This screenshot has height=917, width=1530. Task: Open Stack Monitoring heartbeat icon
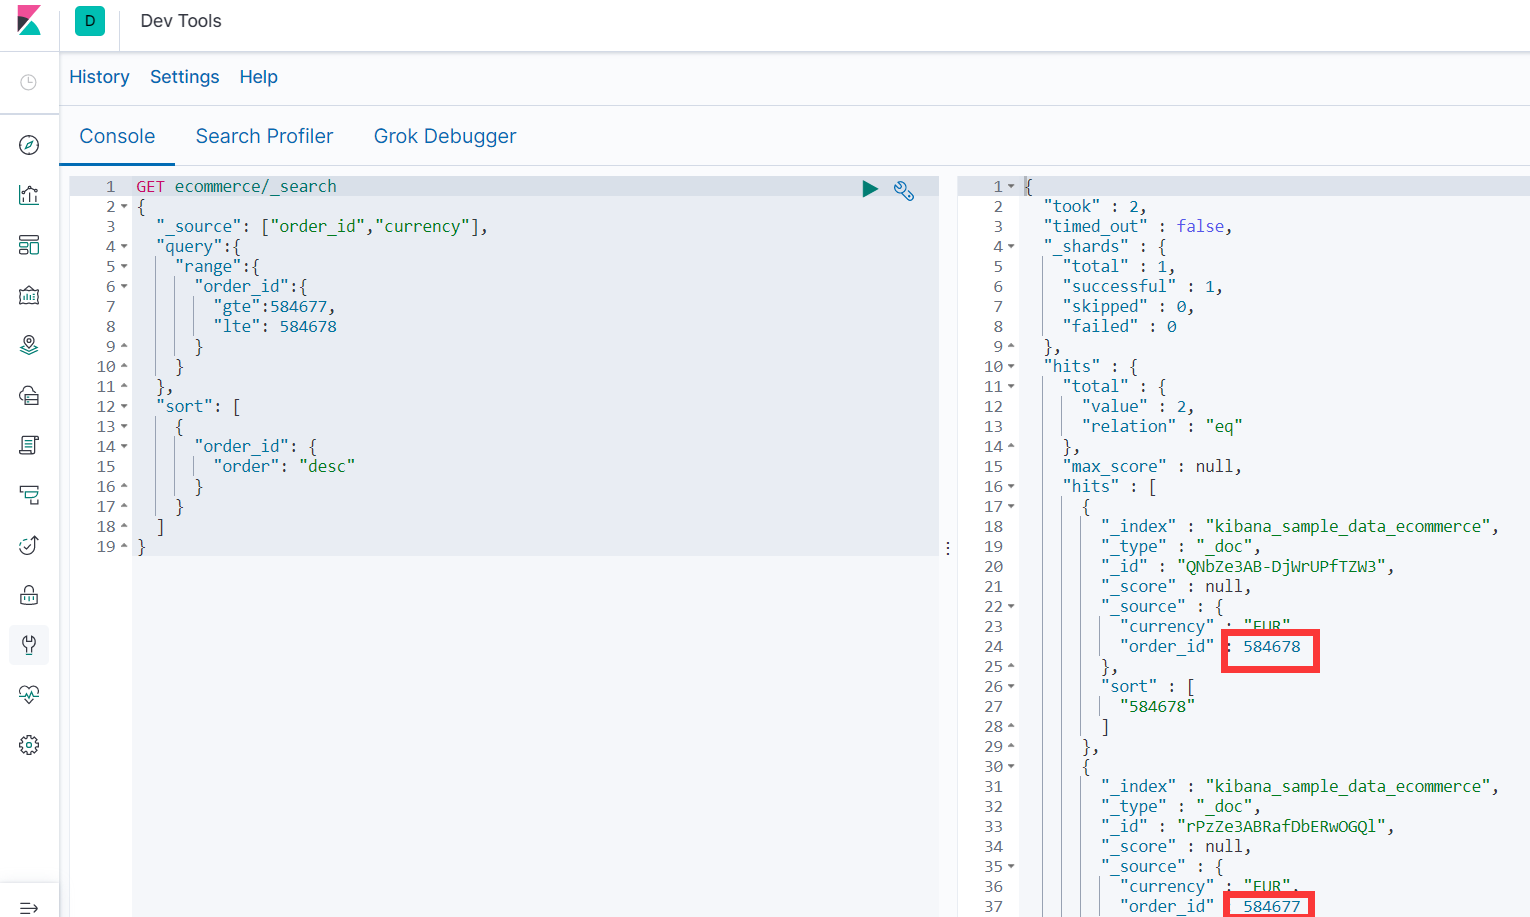coord(29,695)
